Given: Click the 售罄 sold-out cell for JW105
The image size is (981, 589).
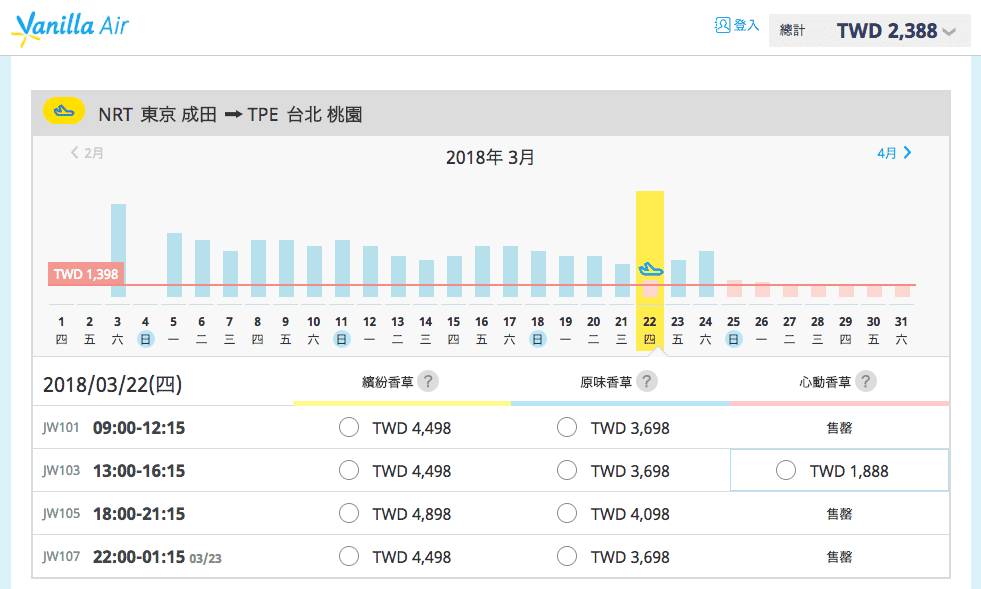Looking at the screenshot, I should [x=840, y=514].
